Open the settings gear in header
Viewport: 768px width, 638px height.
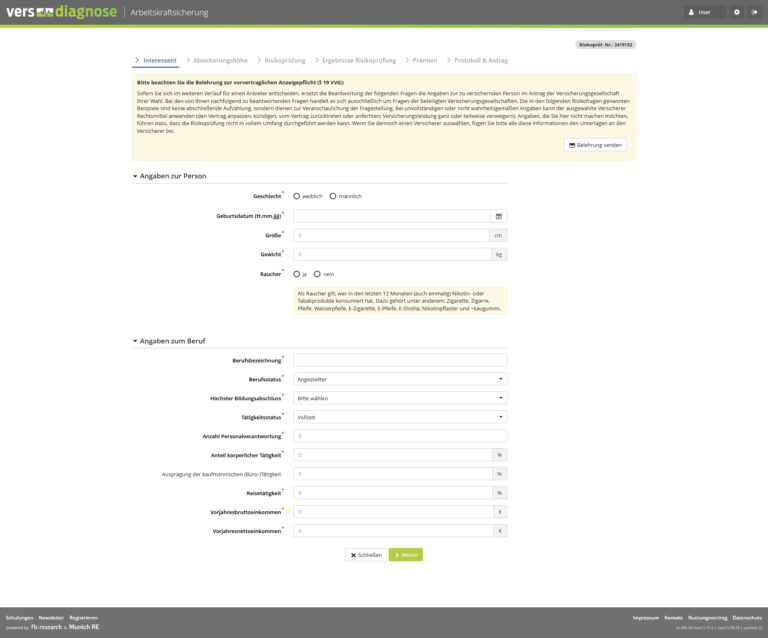[737, 12]
